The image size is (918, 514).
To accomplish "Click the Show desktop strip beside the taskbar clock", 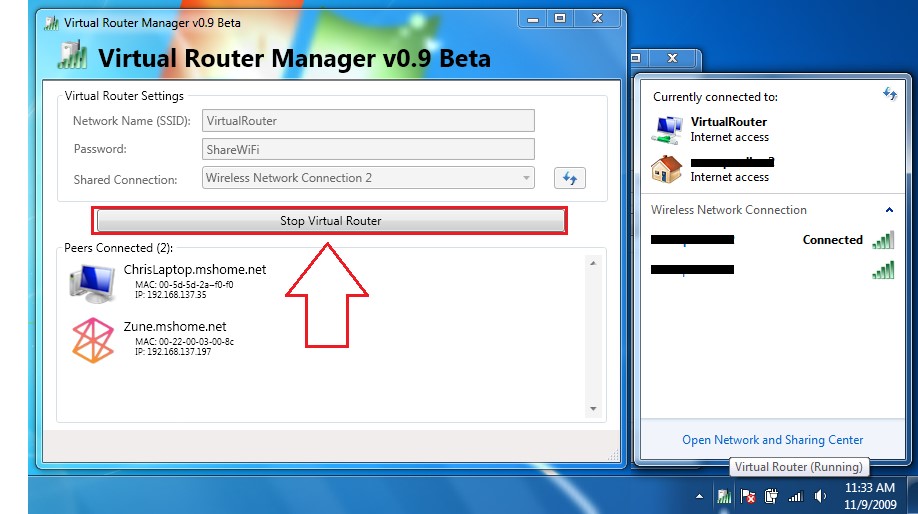I will (x=912, y=495).
